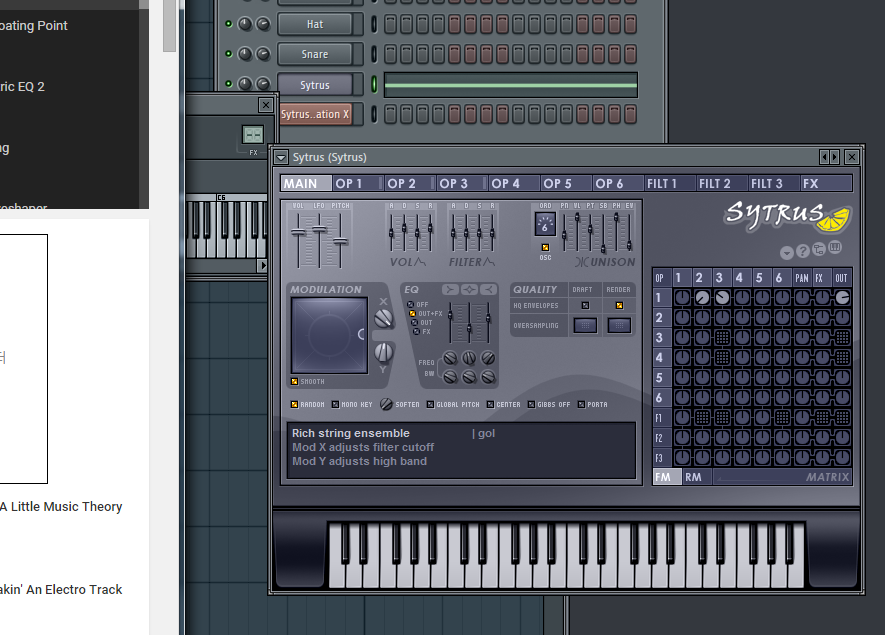This screenshot has width=885, height=635.
Task: Mute the Hat channel with its green LED
Action: [x=228, y=24]
